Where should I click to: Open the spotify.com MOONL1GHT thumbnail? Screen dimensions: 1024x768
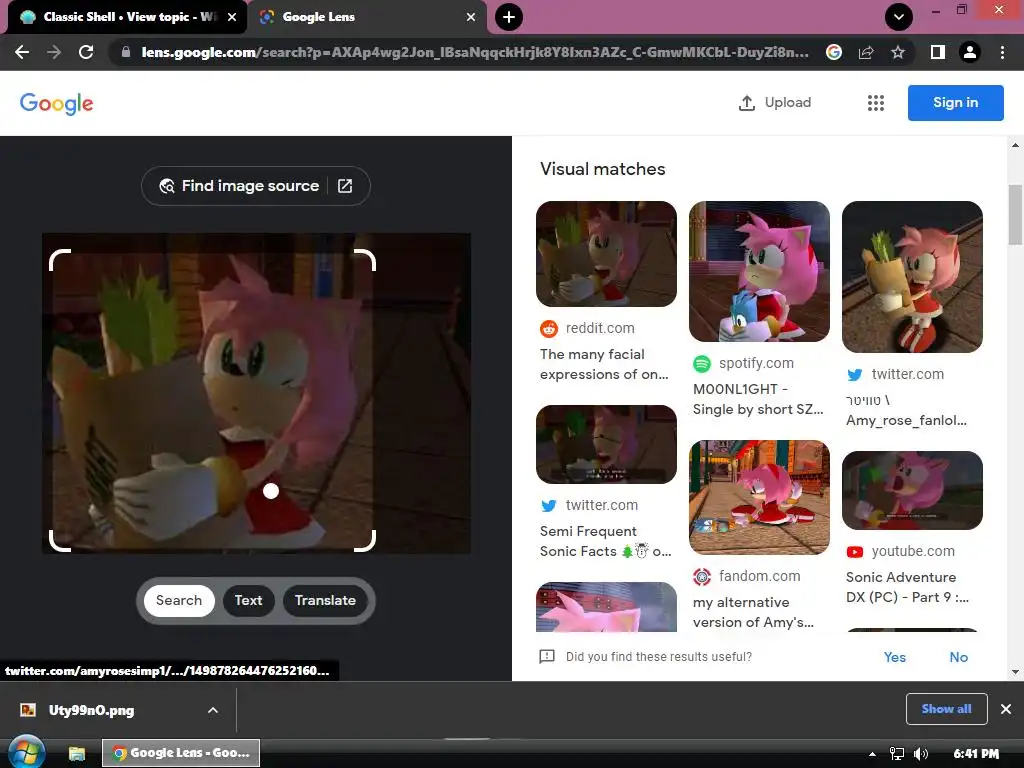(x=759, y=271)
